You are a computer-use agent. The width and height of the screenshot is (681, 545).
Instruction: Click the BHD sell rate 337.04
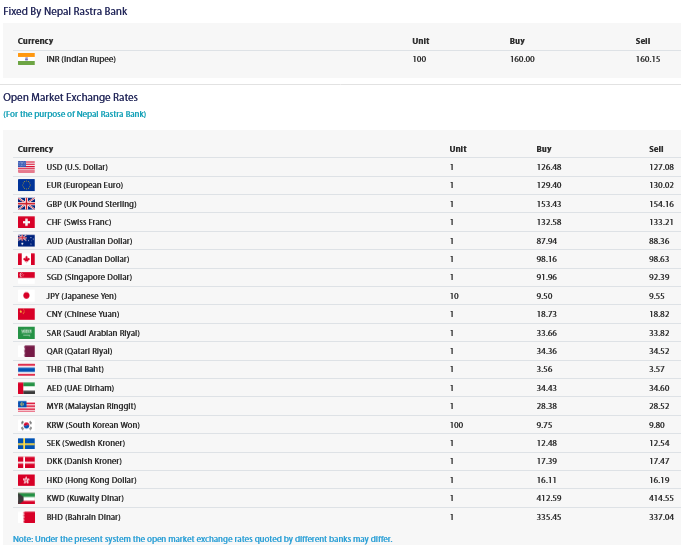[661, 517]
